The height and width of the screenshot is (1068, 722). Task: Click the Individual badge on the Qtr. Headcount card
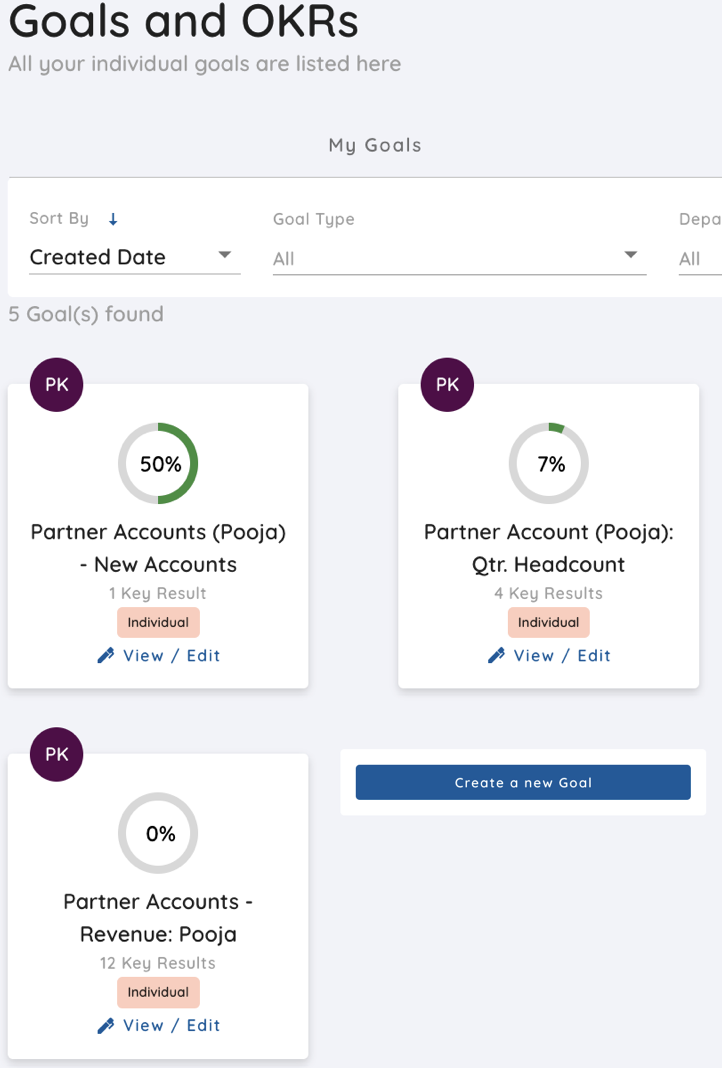pyautogui.click(x=549, y=622)
